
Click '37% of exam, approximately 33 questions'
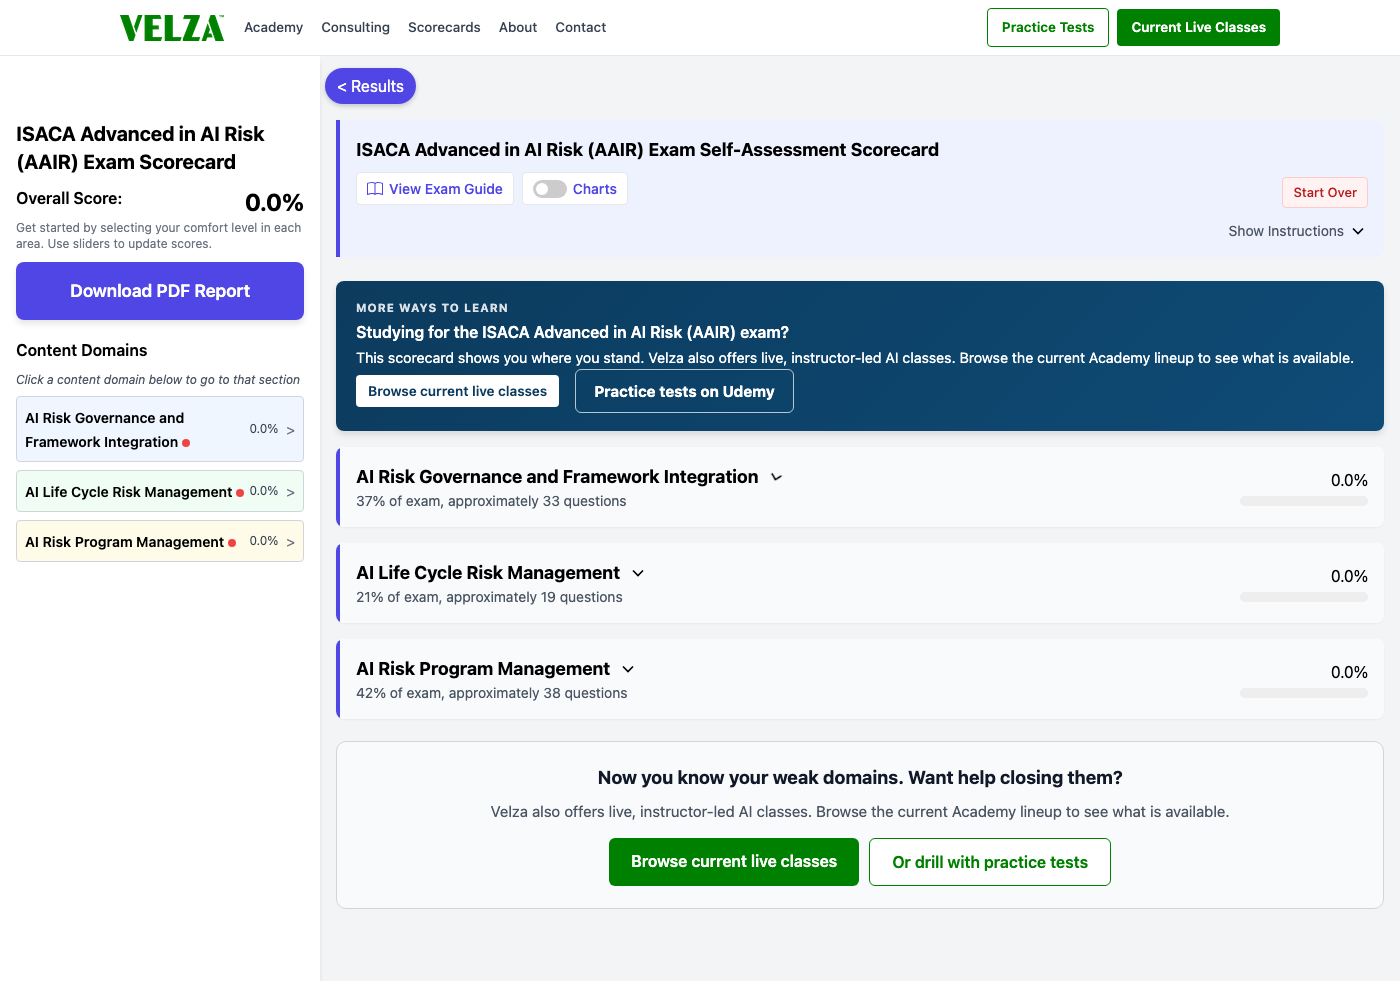(x=491, y=501)
